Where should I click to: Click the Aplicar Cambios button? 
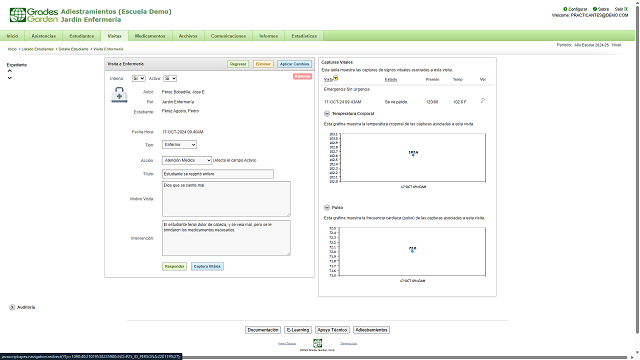point(295,64)
